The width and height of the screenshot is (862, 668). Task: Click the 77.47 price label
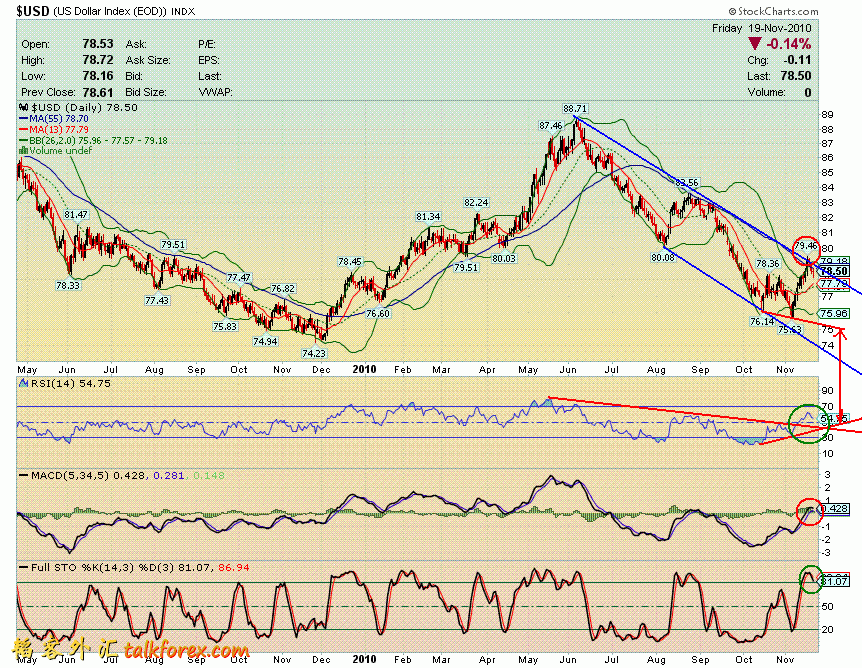239,278
